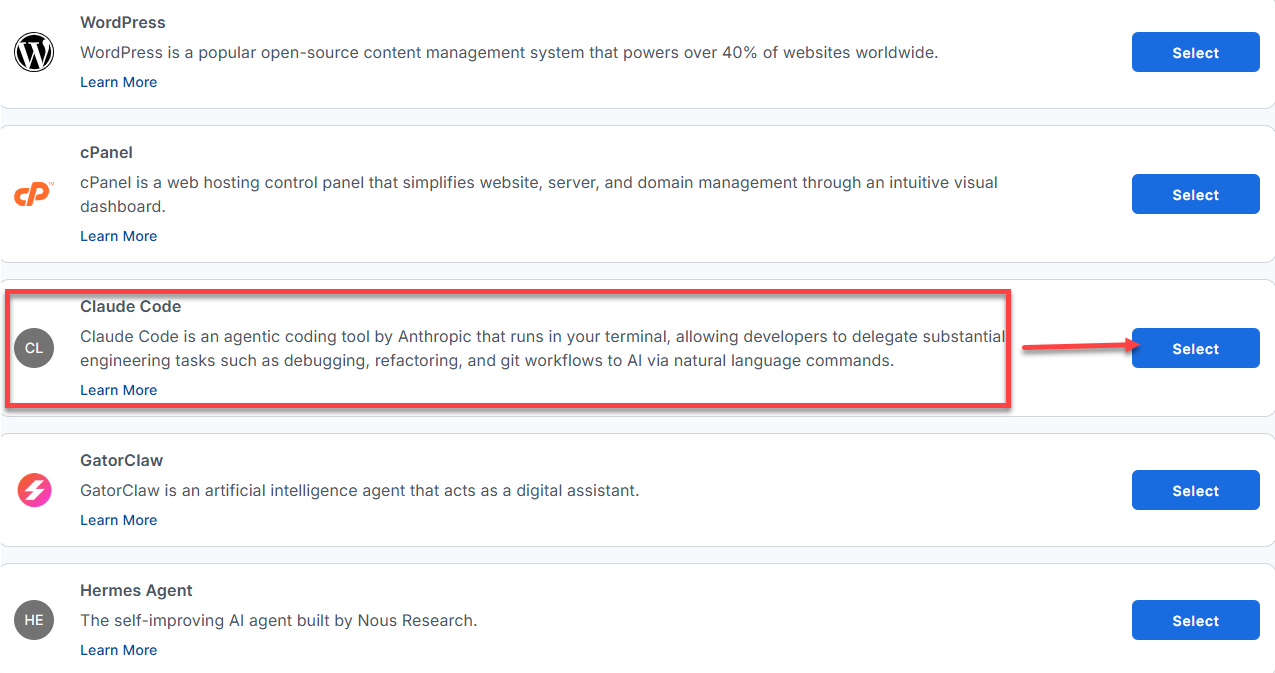
Task: Click the GatorClaw heading text
Action: coord(121,460)
